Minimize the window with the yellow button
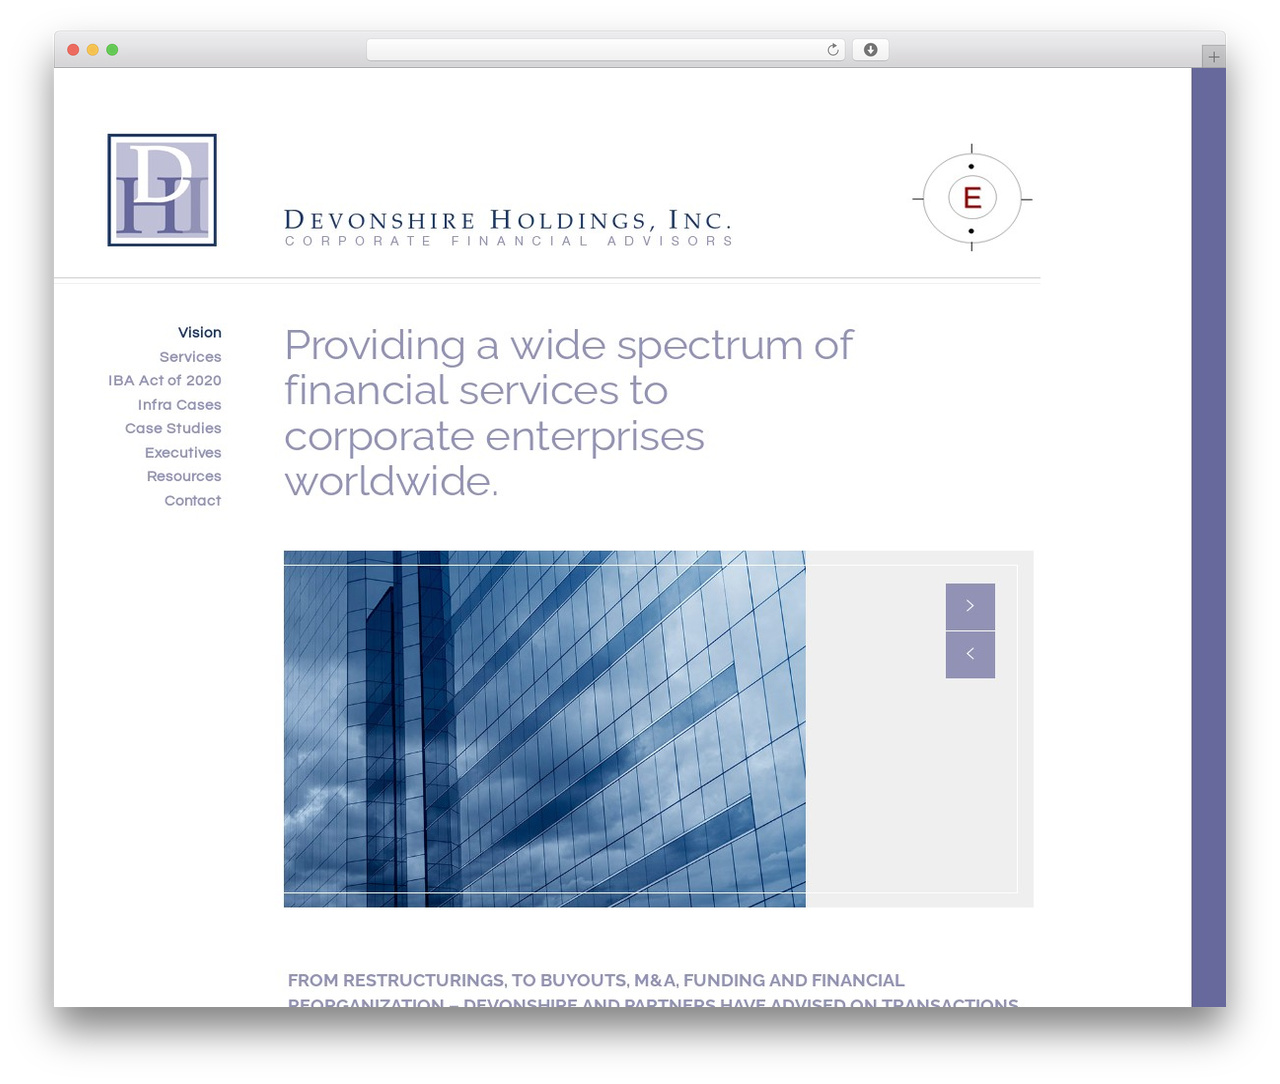Screen dimensions: 1280x1084 click(x=93, y=50)
